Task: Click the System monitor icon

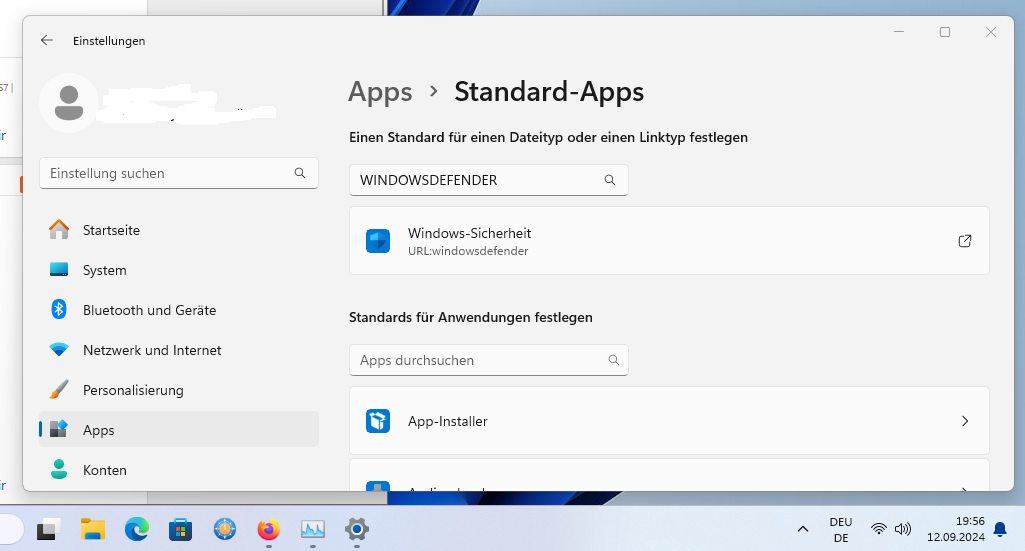Action: 59,269
